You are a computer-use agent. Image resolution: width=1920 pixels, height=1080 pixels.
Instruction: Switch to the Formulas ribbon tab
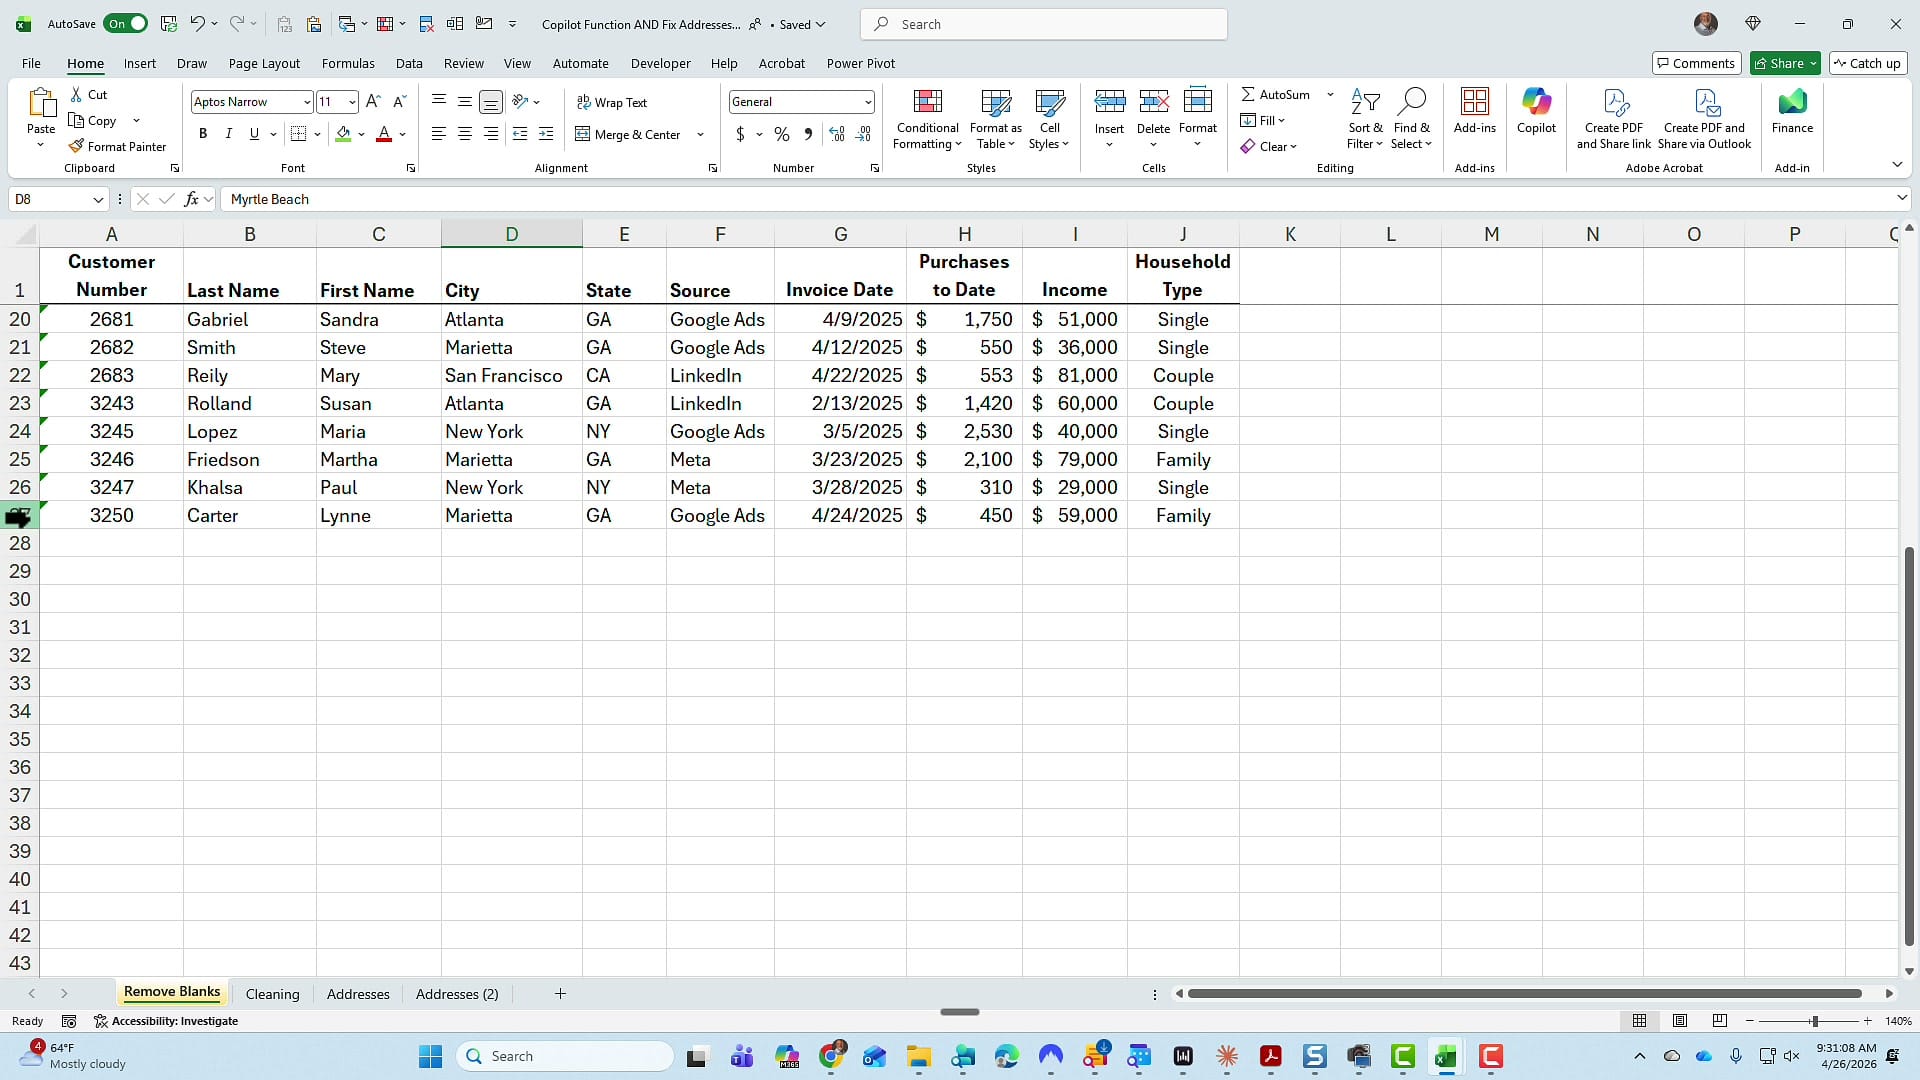click(x=348, y=63)
